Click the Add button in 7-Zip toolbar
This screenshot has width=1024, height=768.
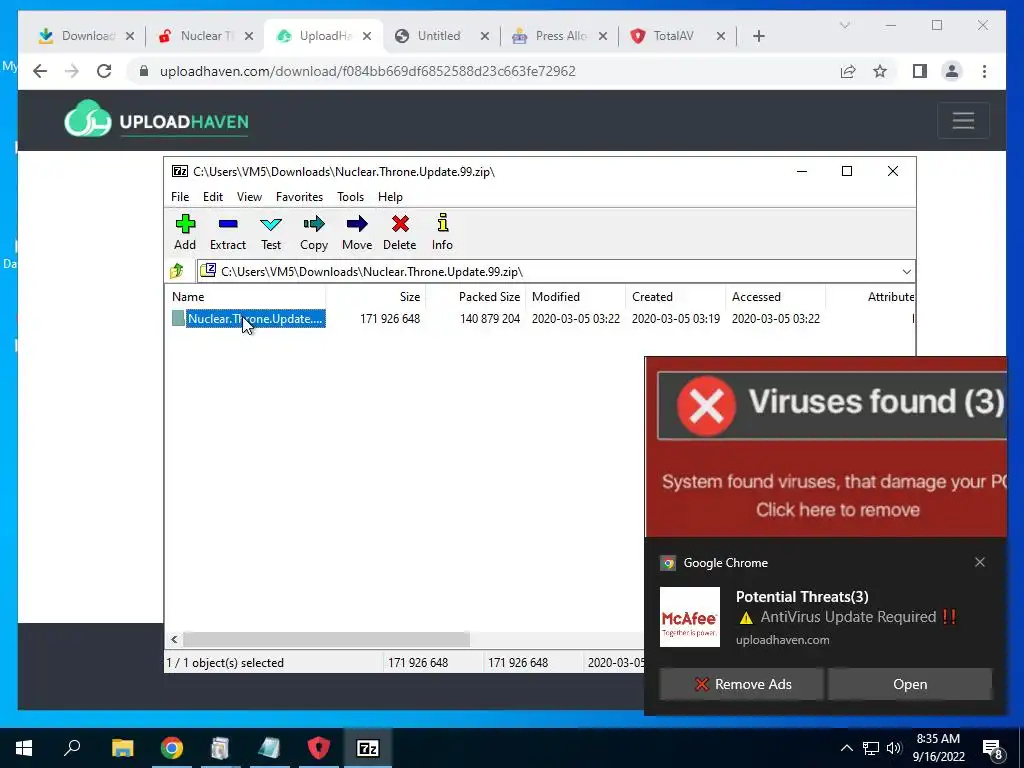click(x=185, y=232)
